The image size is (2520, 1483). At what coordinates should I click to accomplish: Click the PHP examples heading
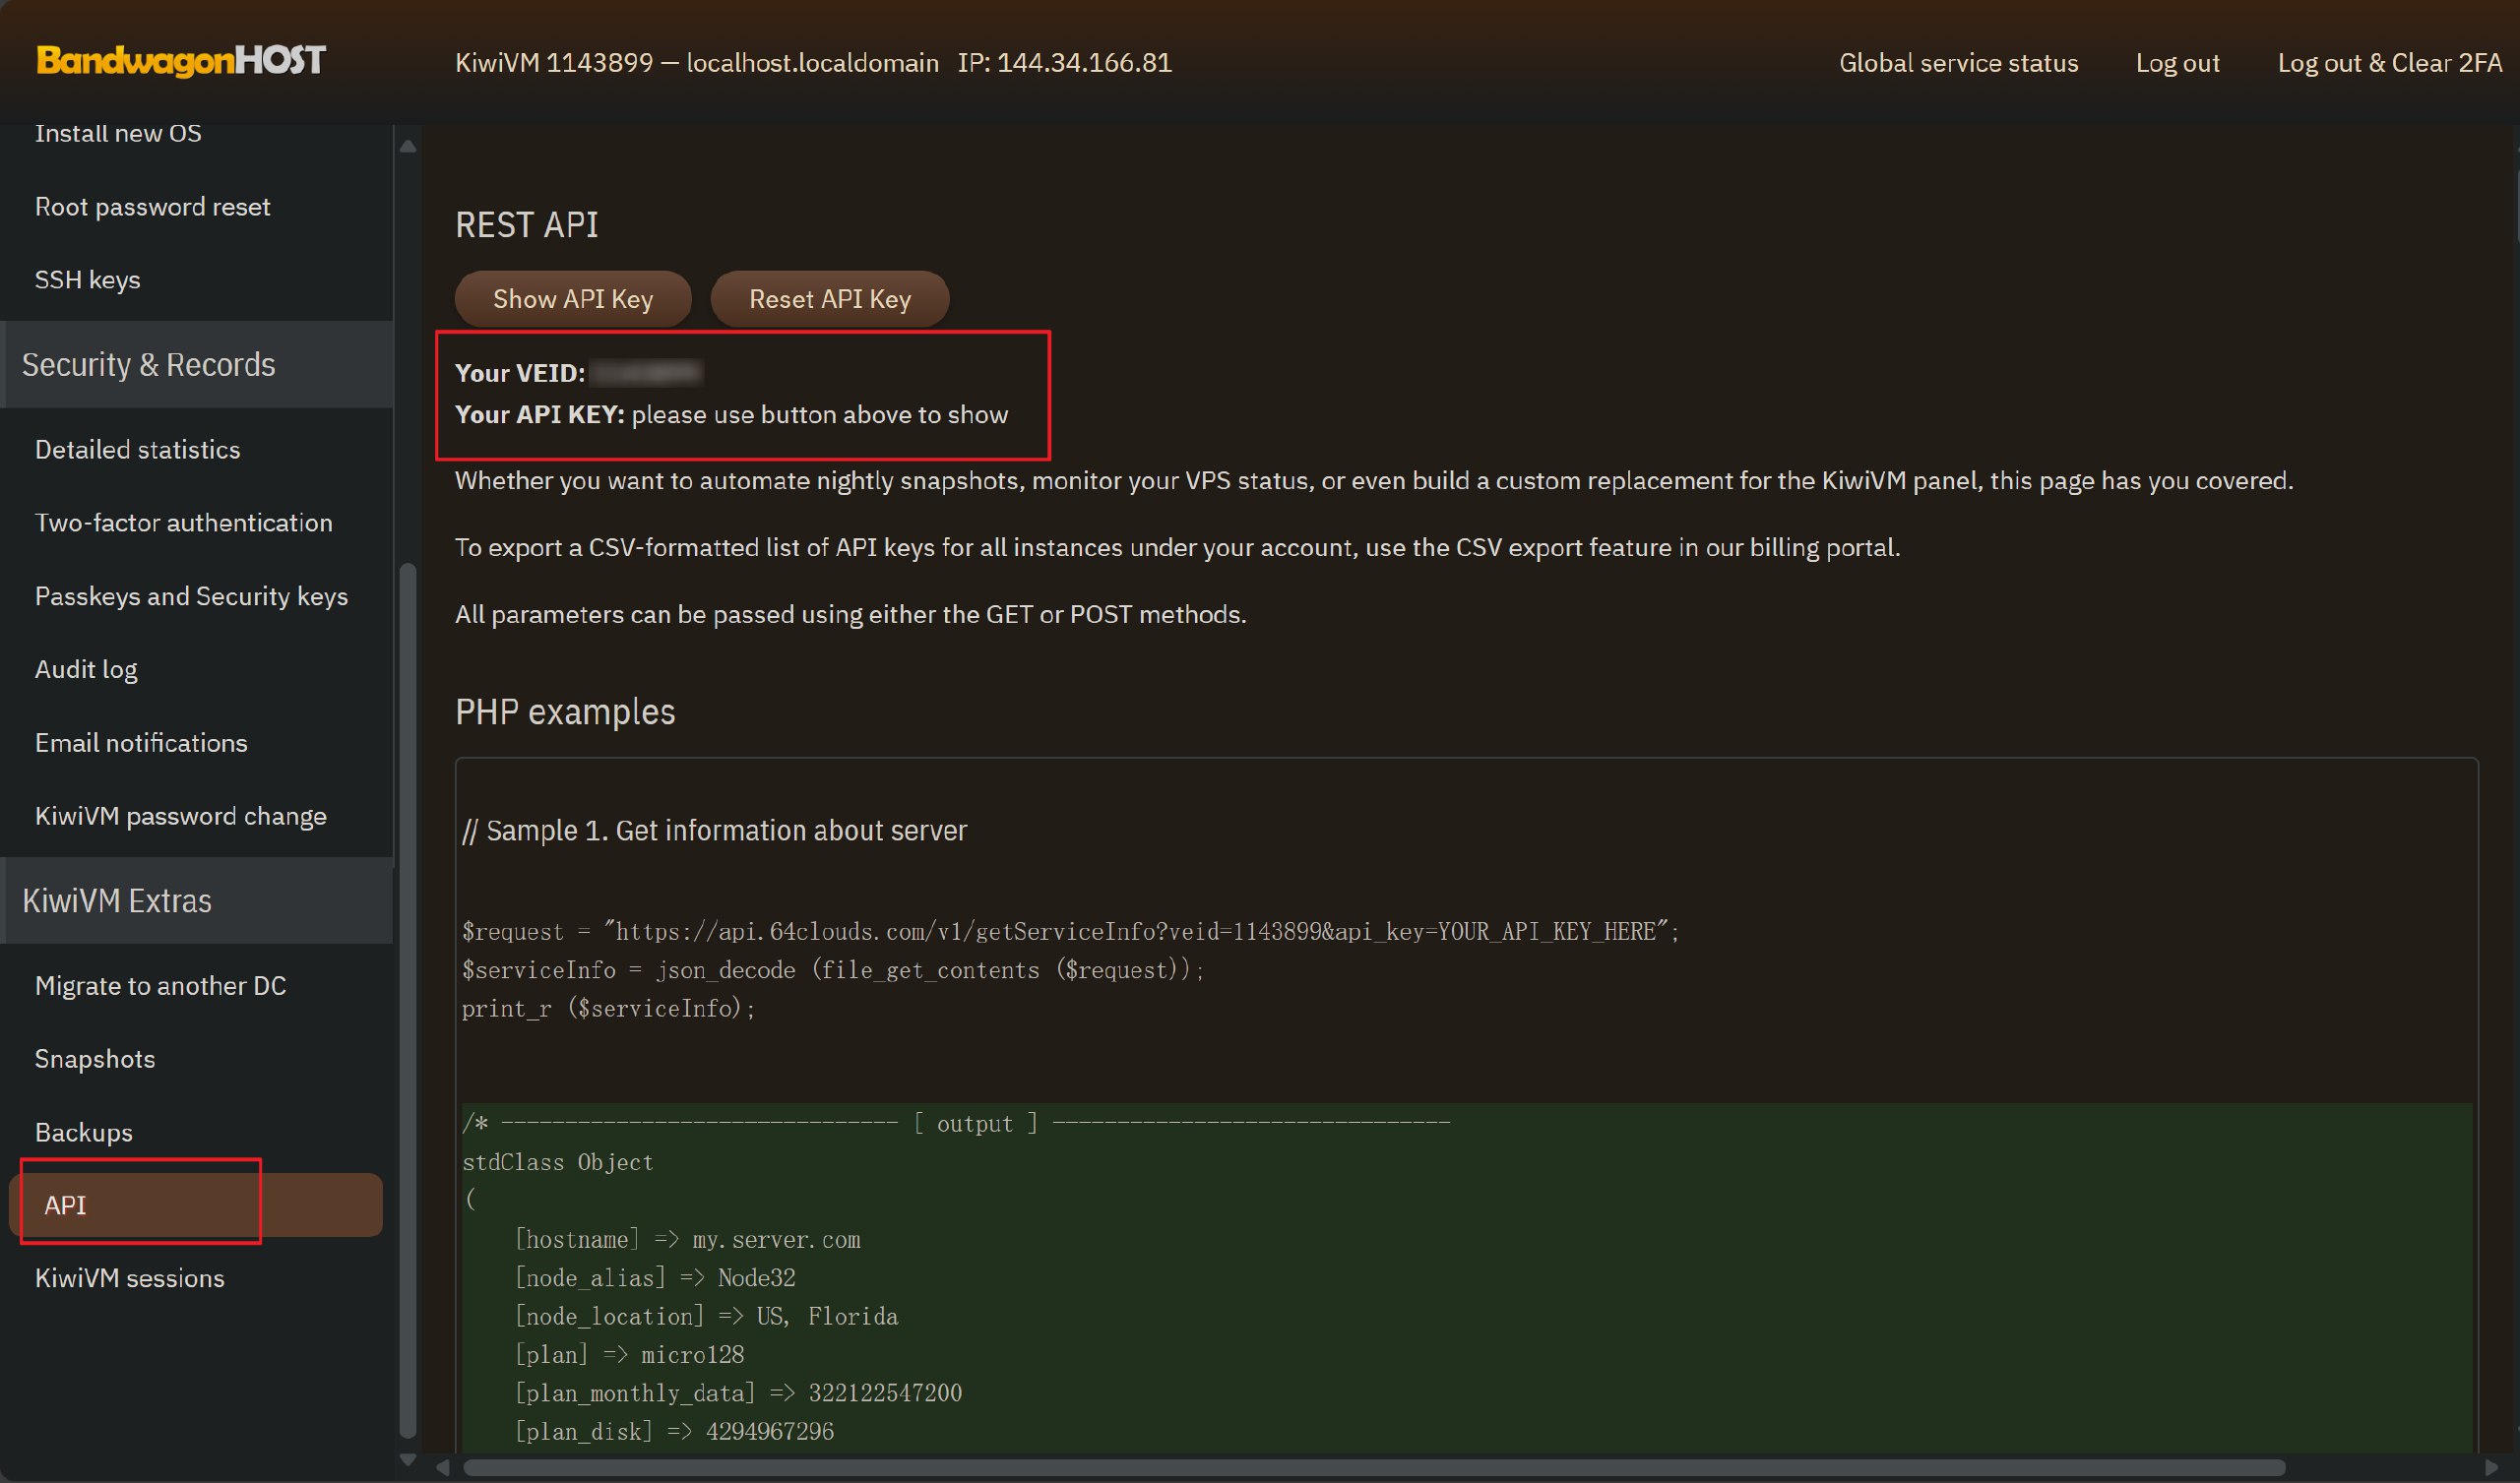(565, 712)
